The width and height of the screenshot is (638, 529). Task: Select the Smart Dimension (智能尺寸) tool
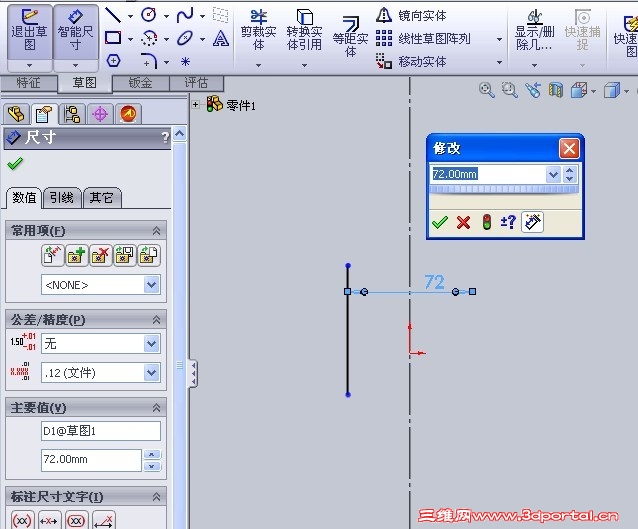75,32
